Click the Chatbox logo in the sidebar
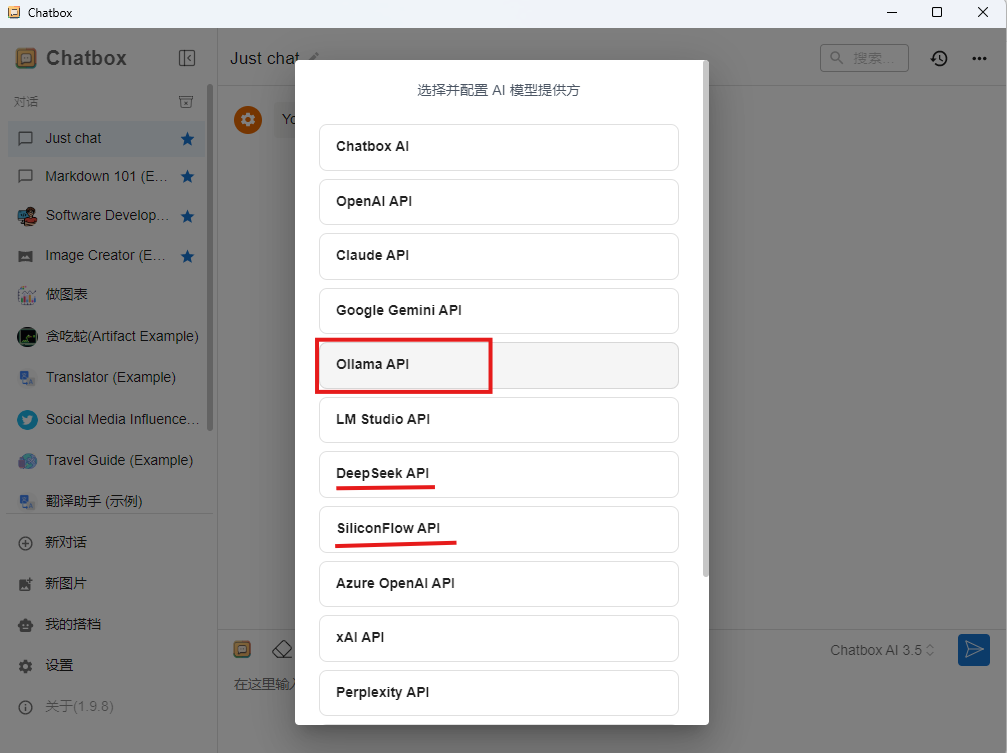1007x753 pixels. [26, 58]
